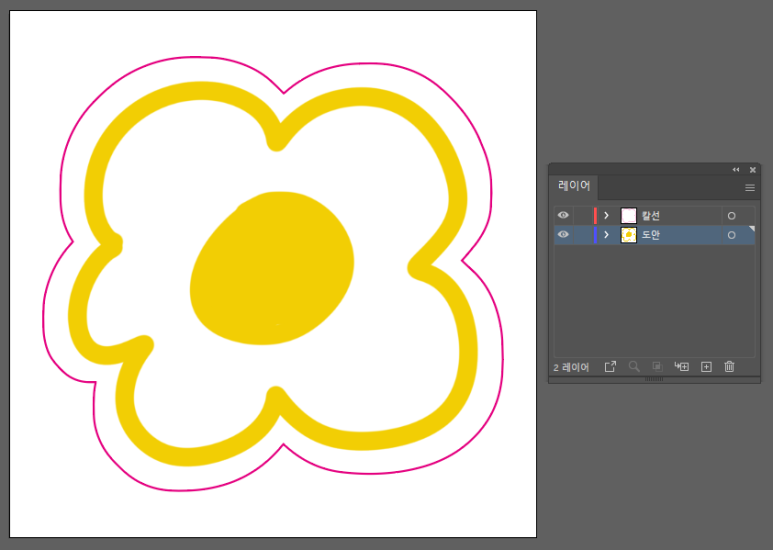Click the 칼선 layer thumbnail

coord(629,215)
